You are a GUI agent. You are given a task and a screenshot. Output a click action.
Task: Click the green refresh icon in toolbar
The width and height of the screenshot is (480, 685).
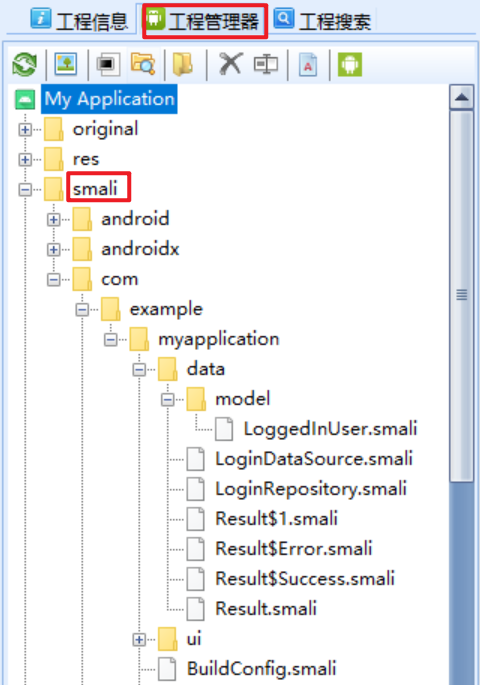tap(24, 64)
